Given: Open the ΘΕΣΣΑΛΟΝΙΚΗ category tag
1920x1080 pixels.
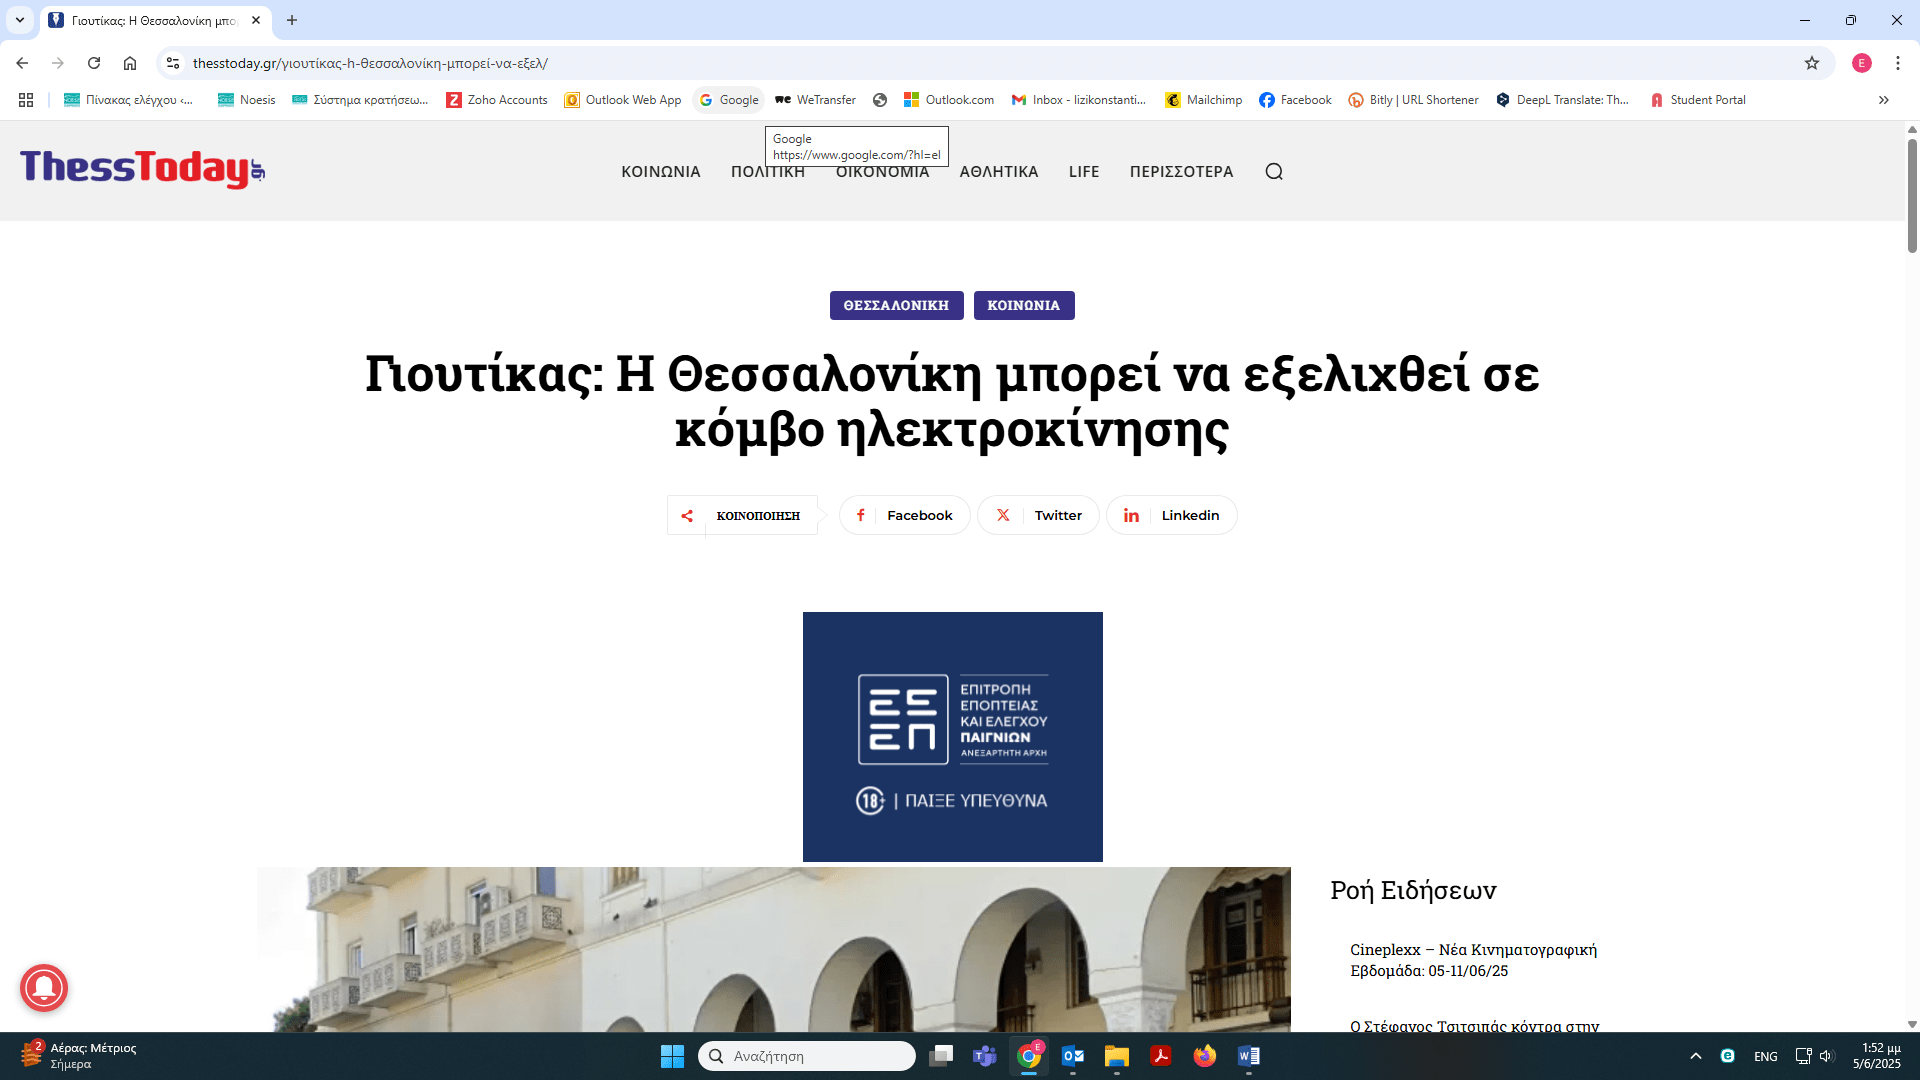Looking at the screenshot, I should coord(896,305).
